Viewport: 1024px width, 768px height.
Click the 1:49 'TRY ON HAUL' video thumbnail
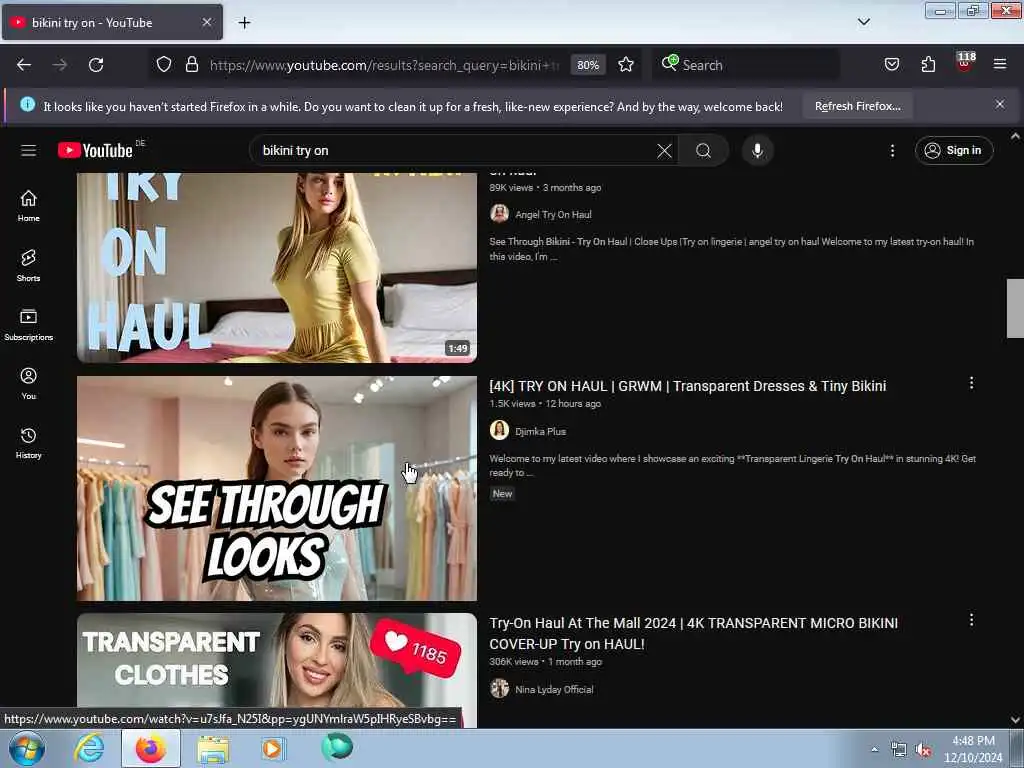point(277,267)
